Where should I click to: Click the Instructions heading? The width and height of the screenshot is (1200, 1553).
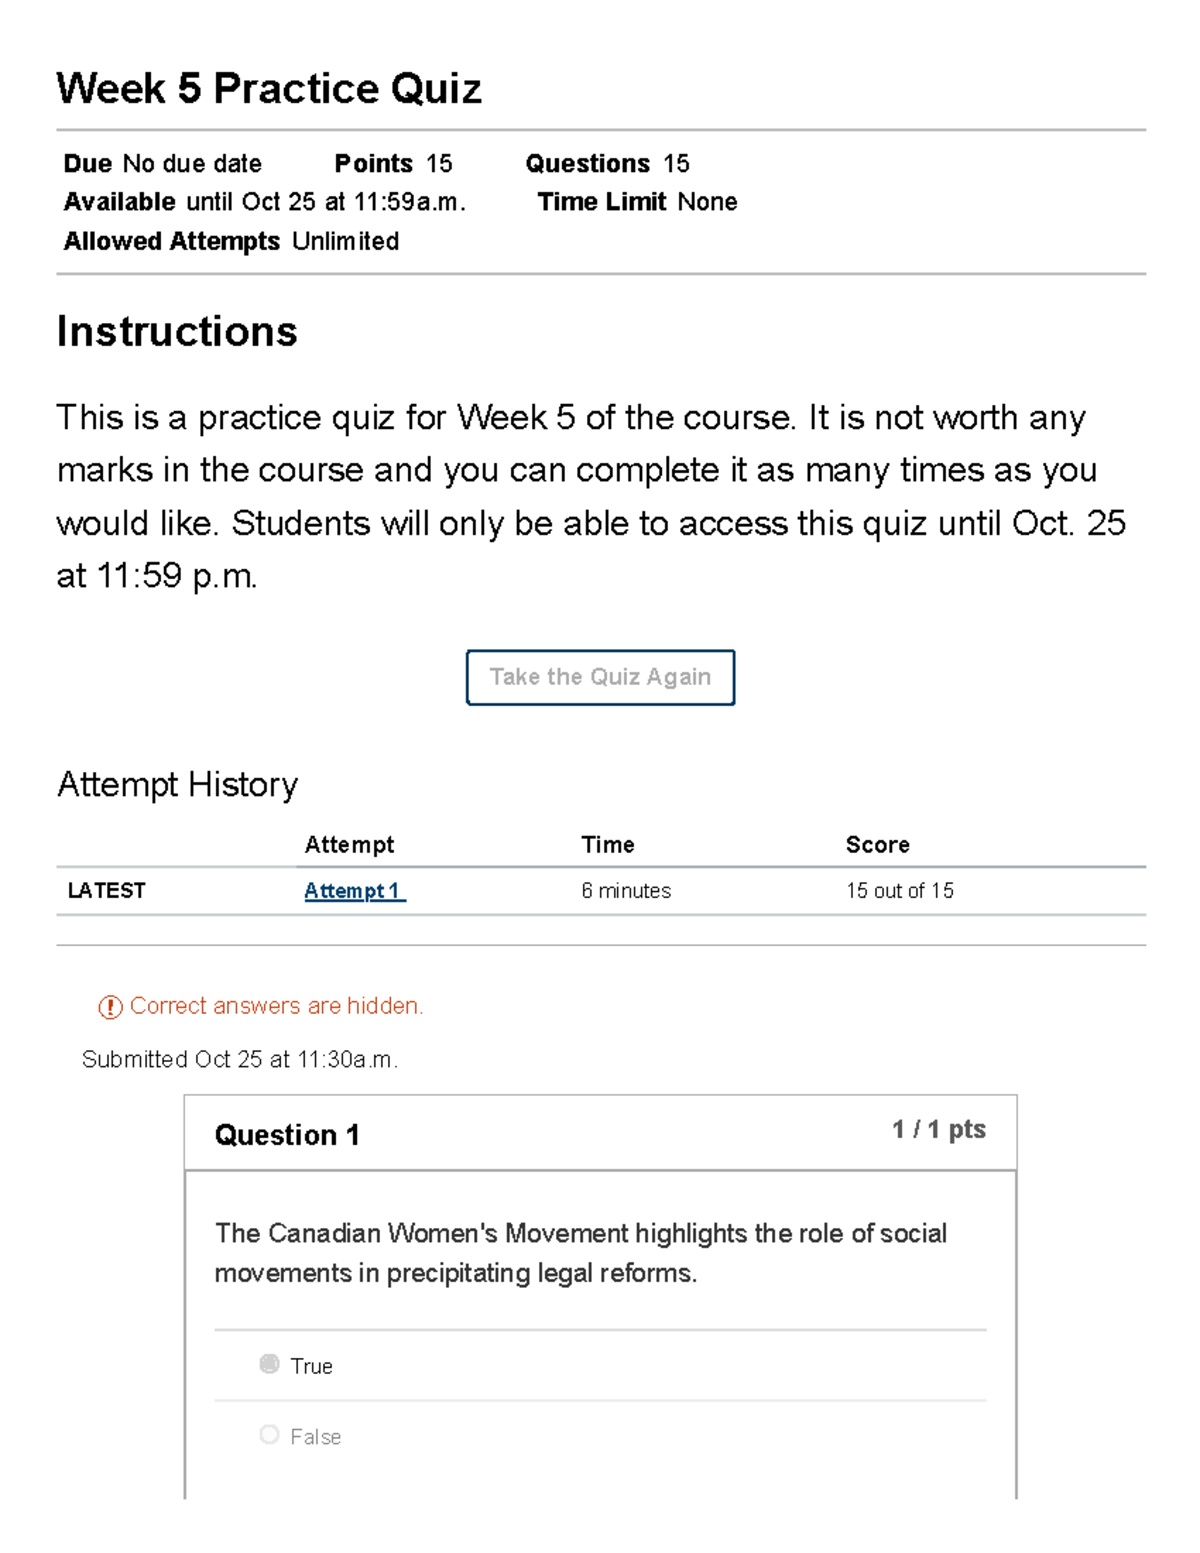[x=177, y=331]
